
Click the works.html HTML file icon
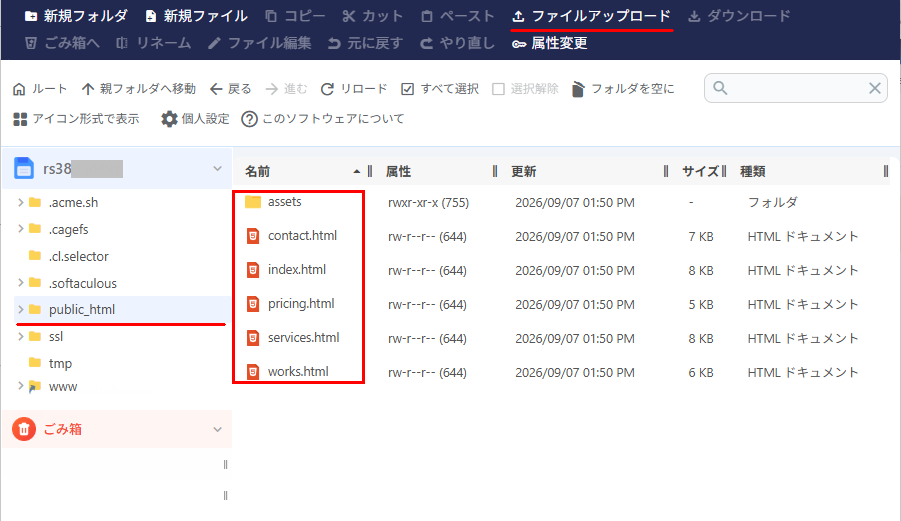(253, 372)
